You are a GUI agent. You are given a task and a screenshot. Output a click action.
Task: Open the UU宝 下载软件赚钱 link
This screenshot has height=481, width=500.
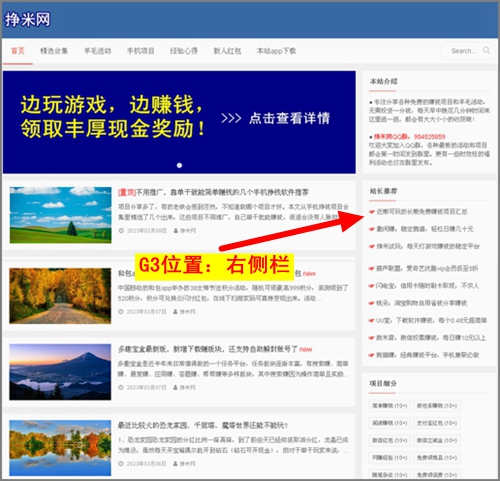[432, 320]
